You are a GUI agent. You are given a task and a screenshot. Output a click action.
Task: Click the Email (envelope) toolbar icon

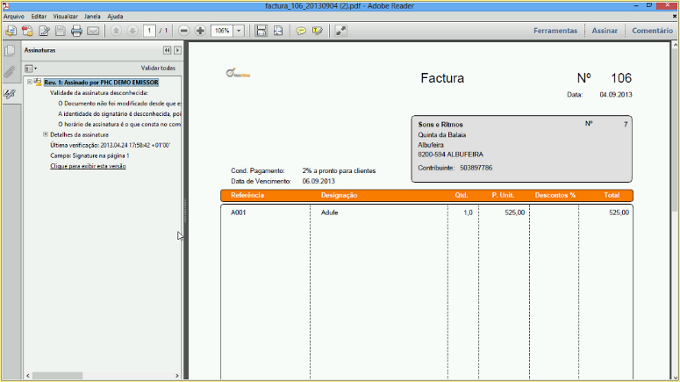[93, 31]
